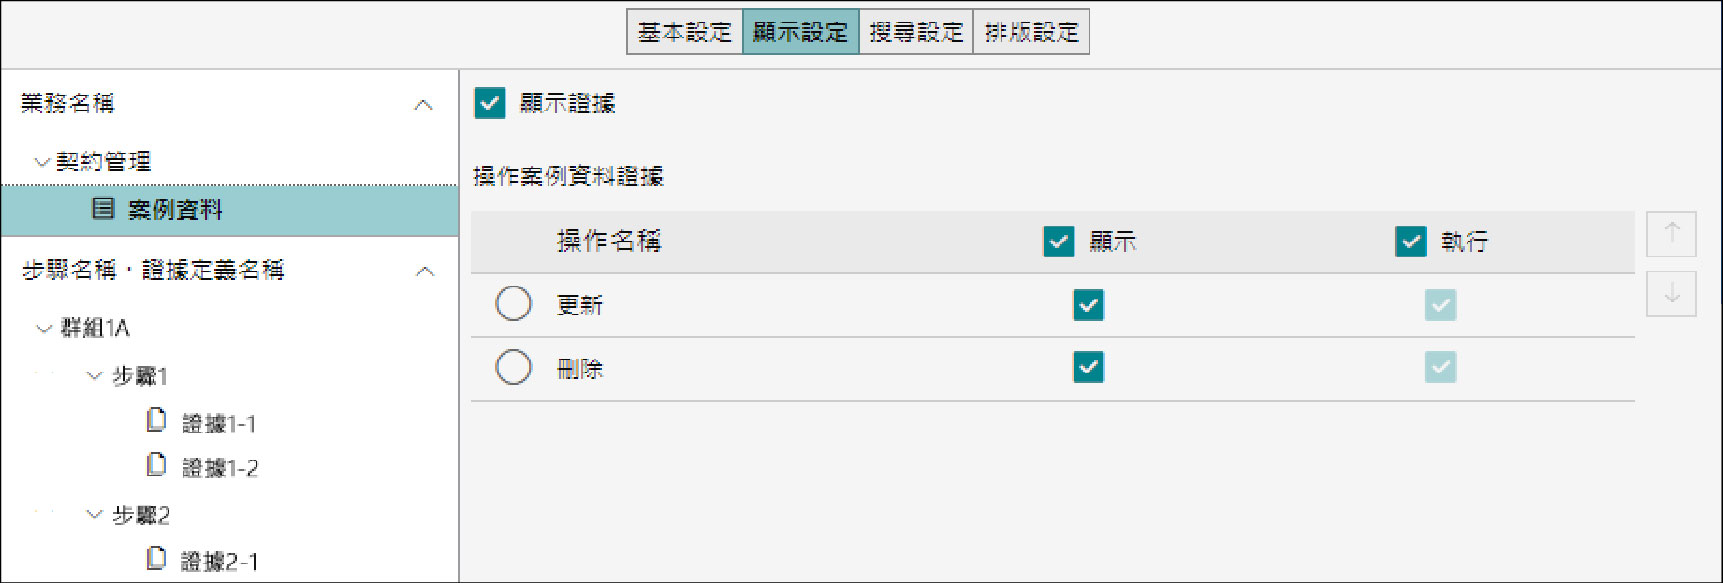Click the 證據1-2 document icon
The image size is (1723, 583).
pyautogui.click(x=156, y=465)
